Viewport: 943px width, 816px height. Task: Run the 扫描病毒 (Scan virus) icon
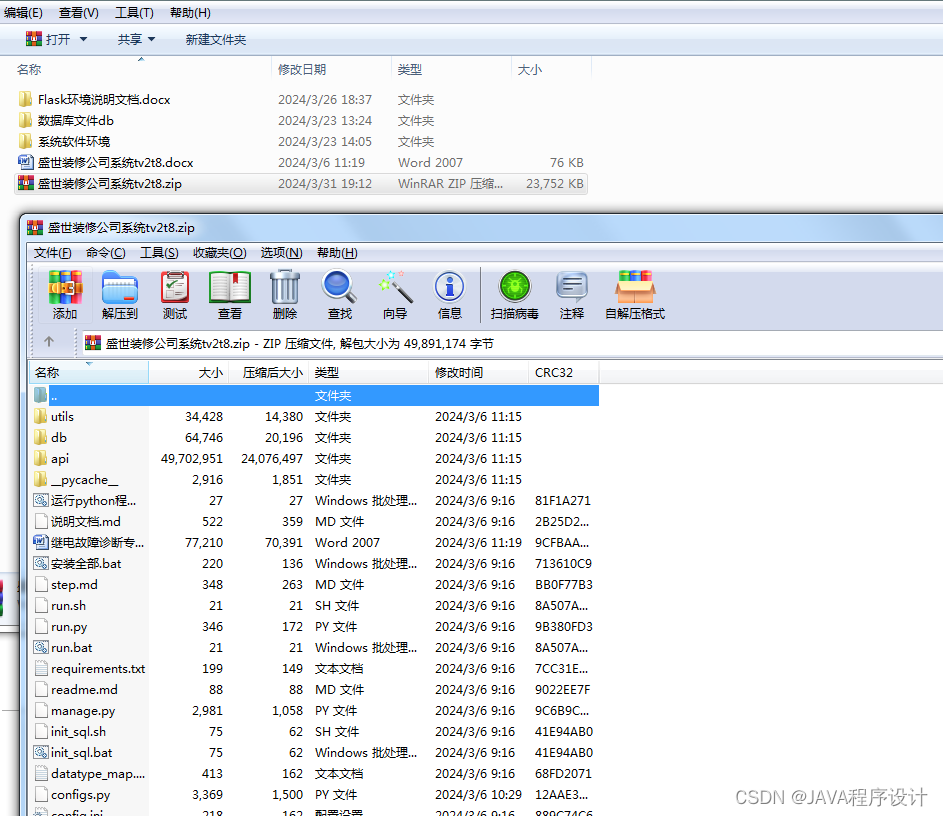pyautogui.click(x=515, y=295)
